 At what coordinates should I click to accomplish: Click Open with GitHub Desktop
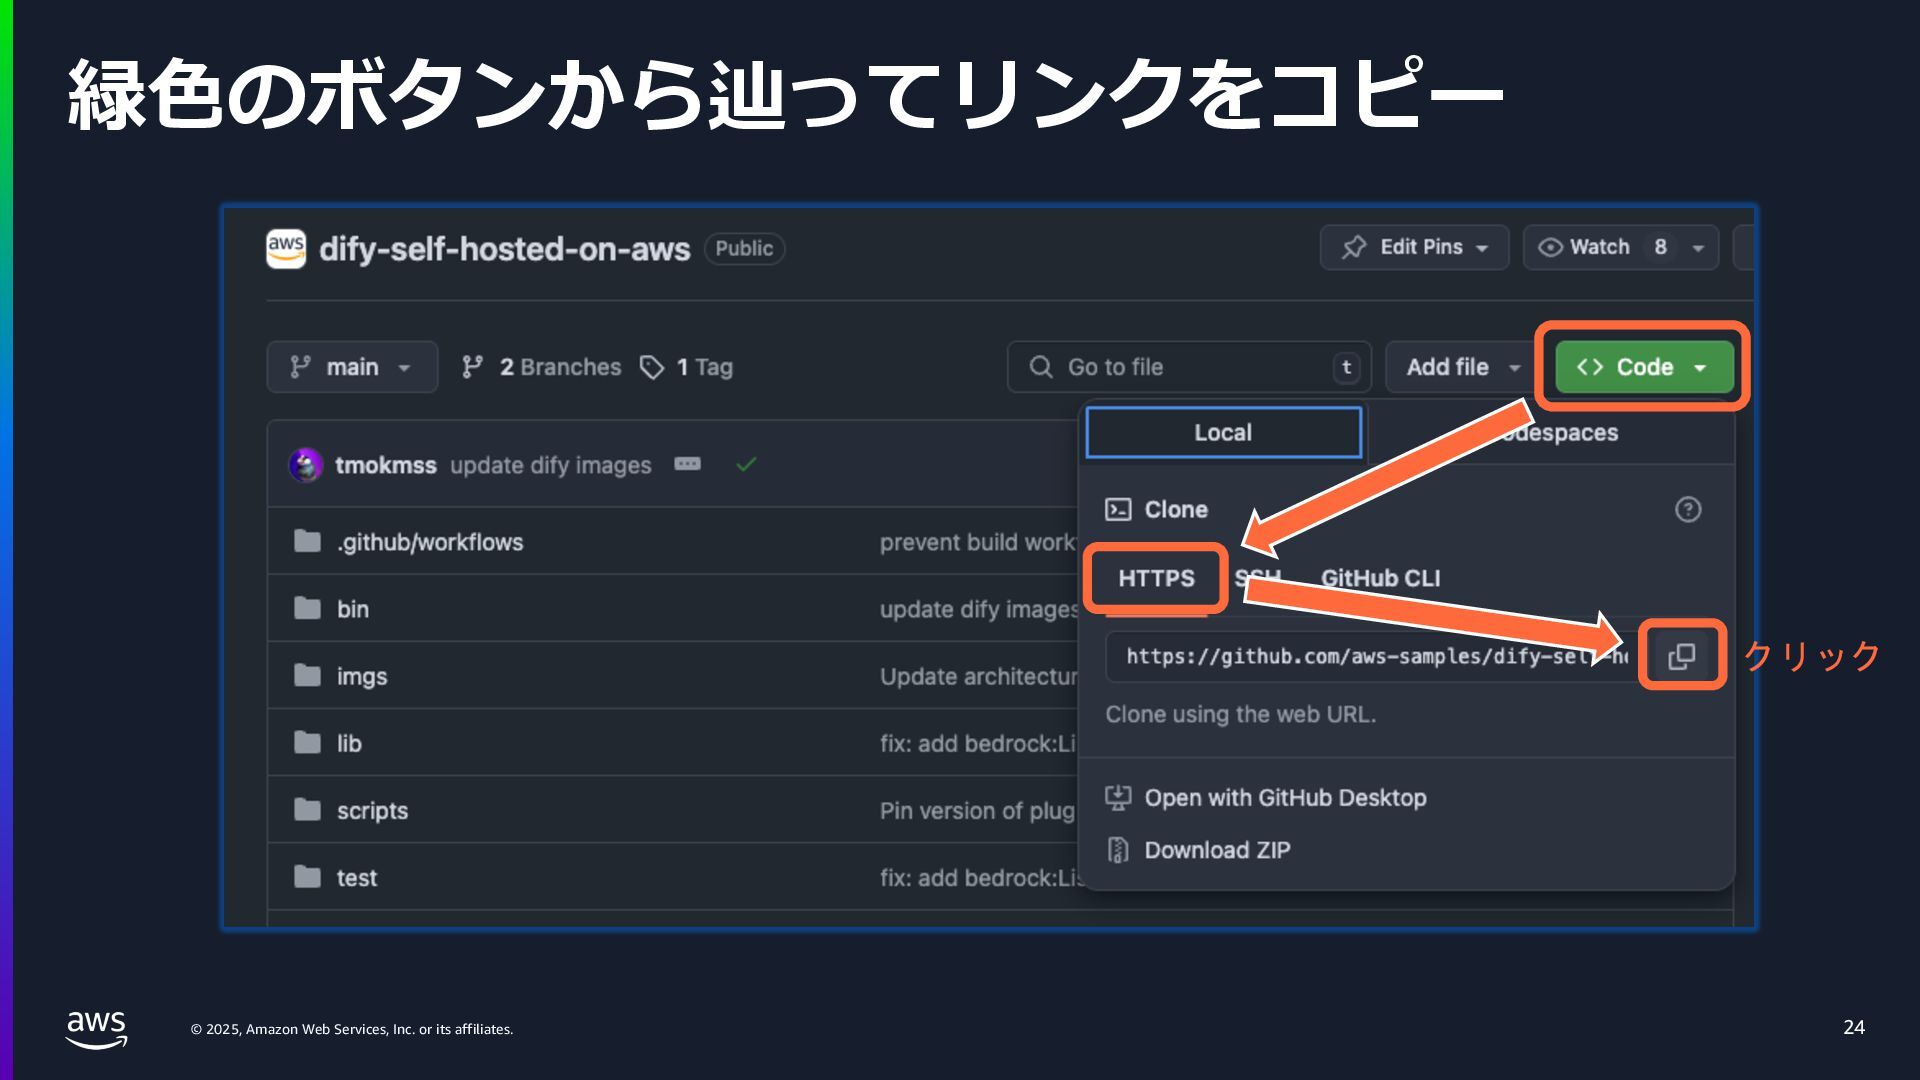1285,798
